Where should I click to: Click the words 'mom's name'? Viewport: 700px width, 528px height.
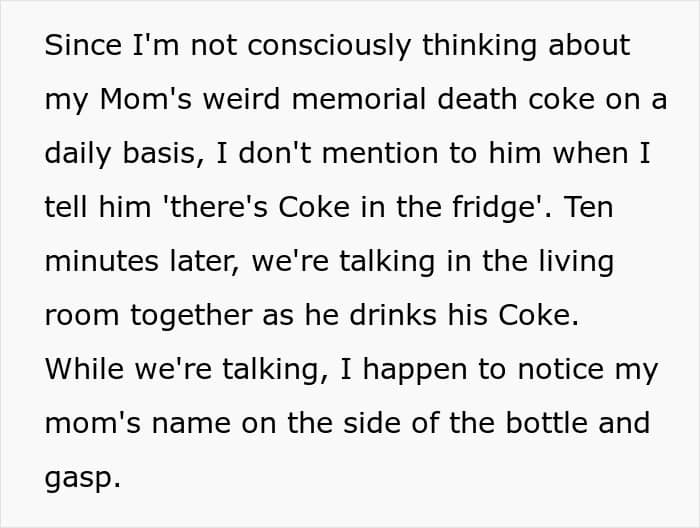[x=138, y=423]
